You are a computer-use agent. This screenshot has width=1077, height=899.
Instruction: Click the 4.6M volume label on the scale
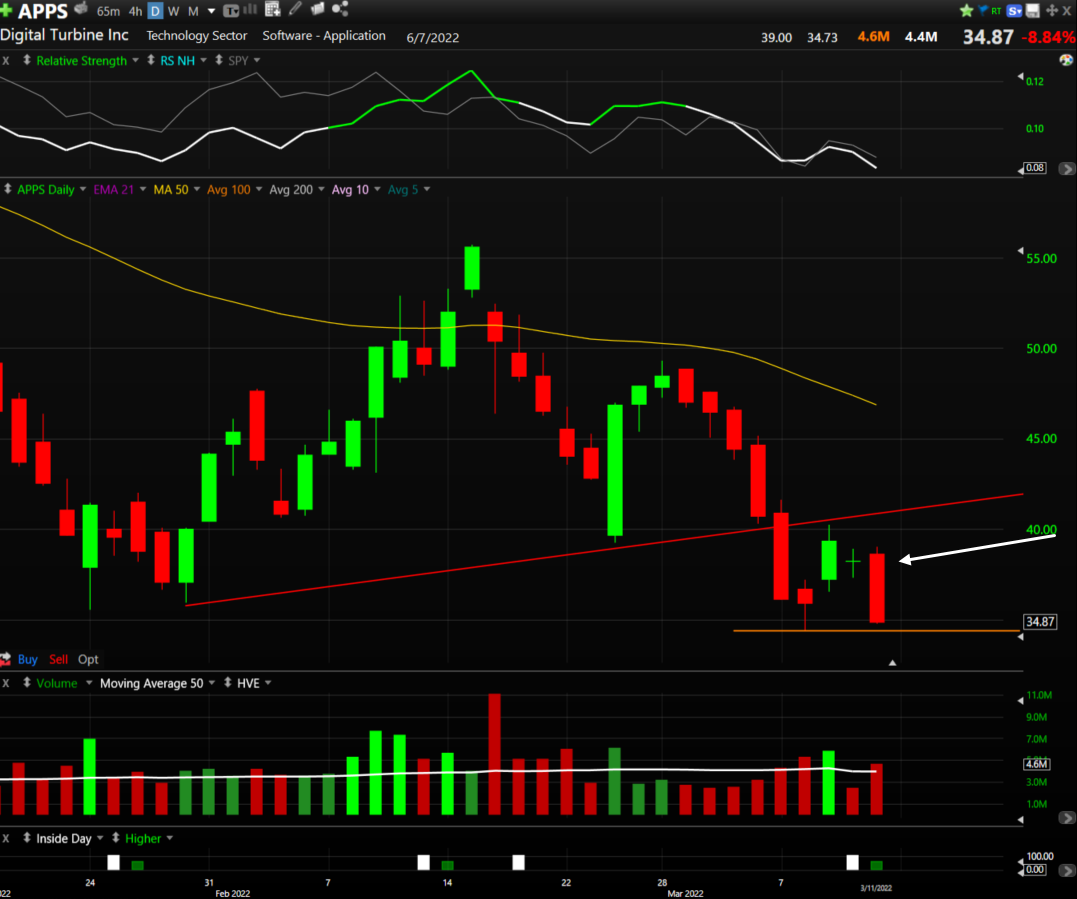click(1036, 764)
